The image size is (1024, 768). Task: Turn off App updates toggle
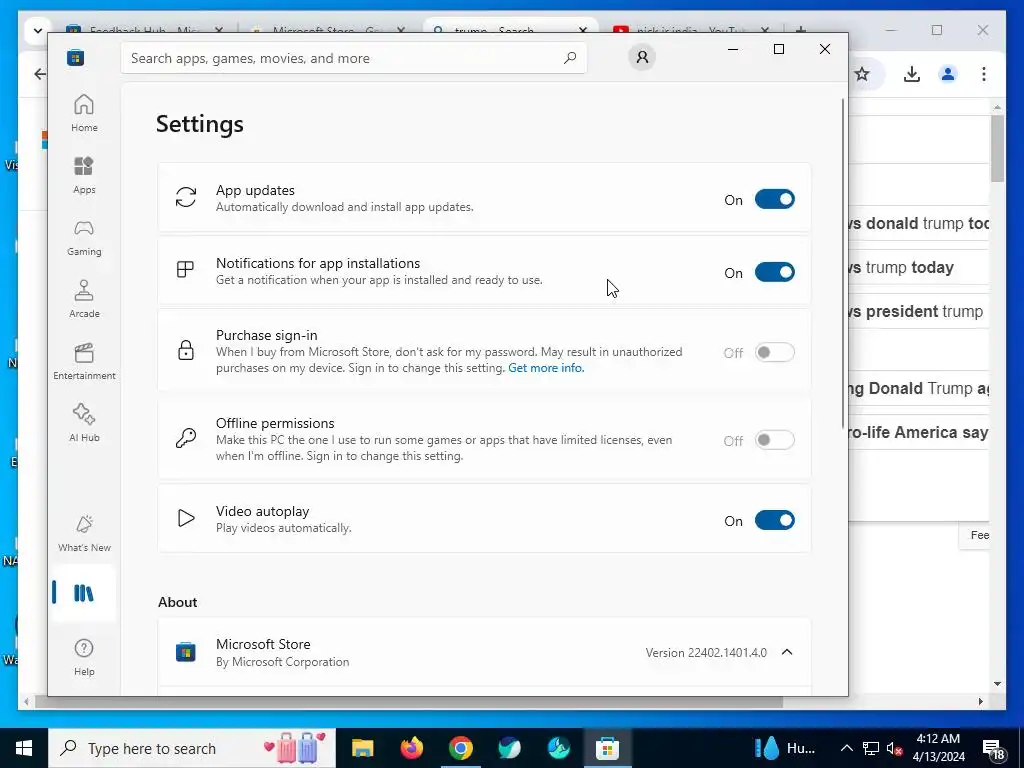(775, 199)
